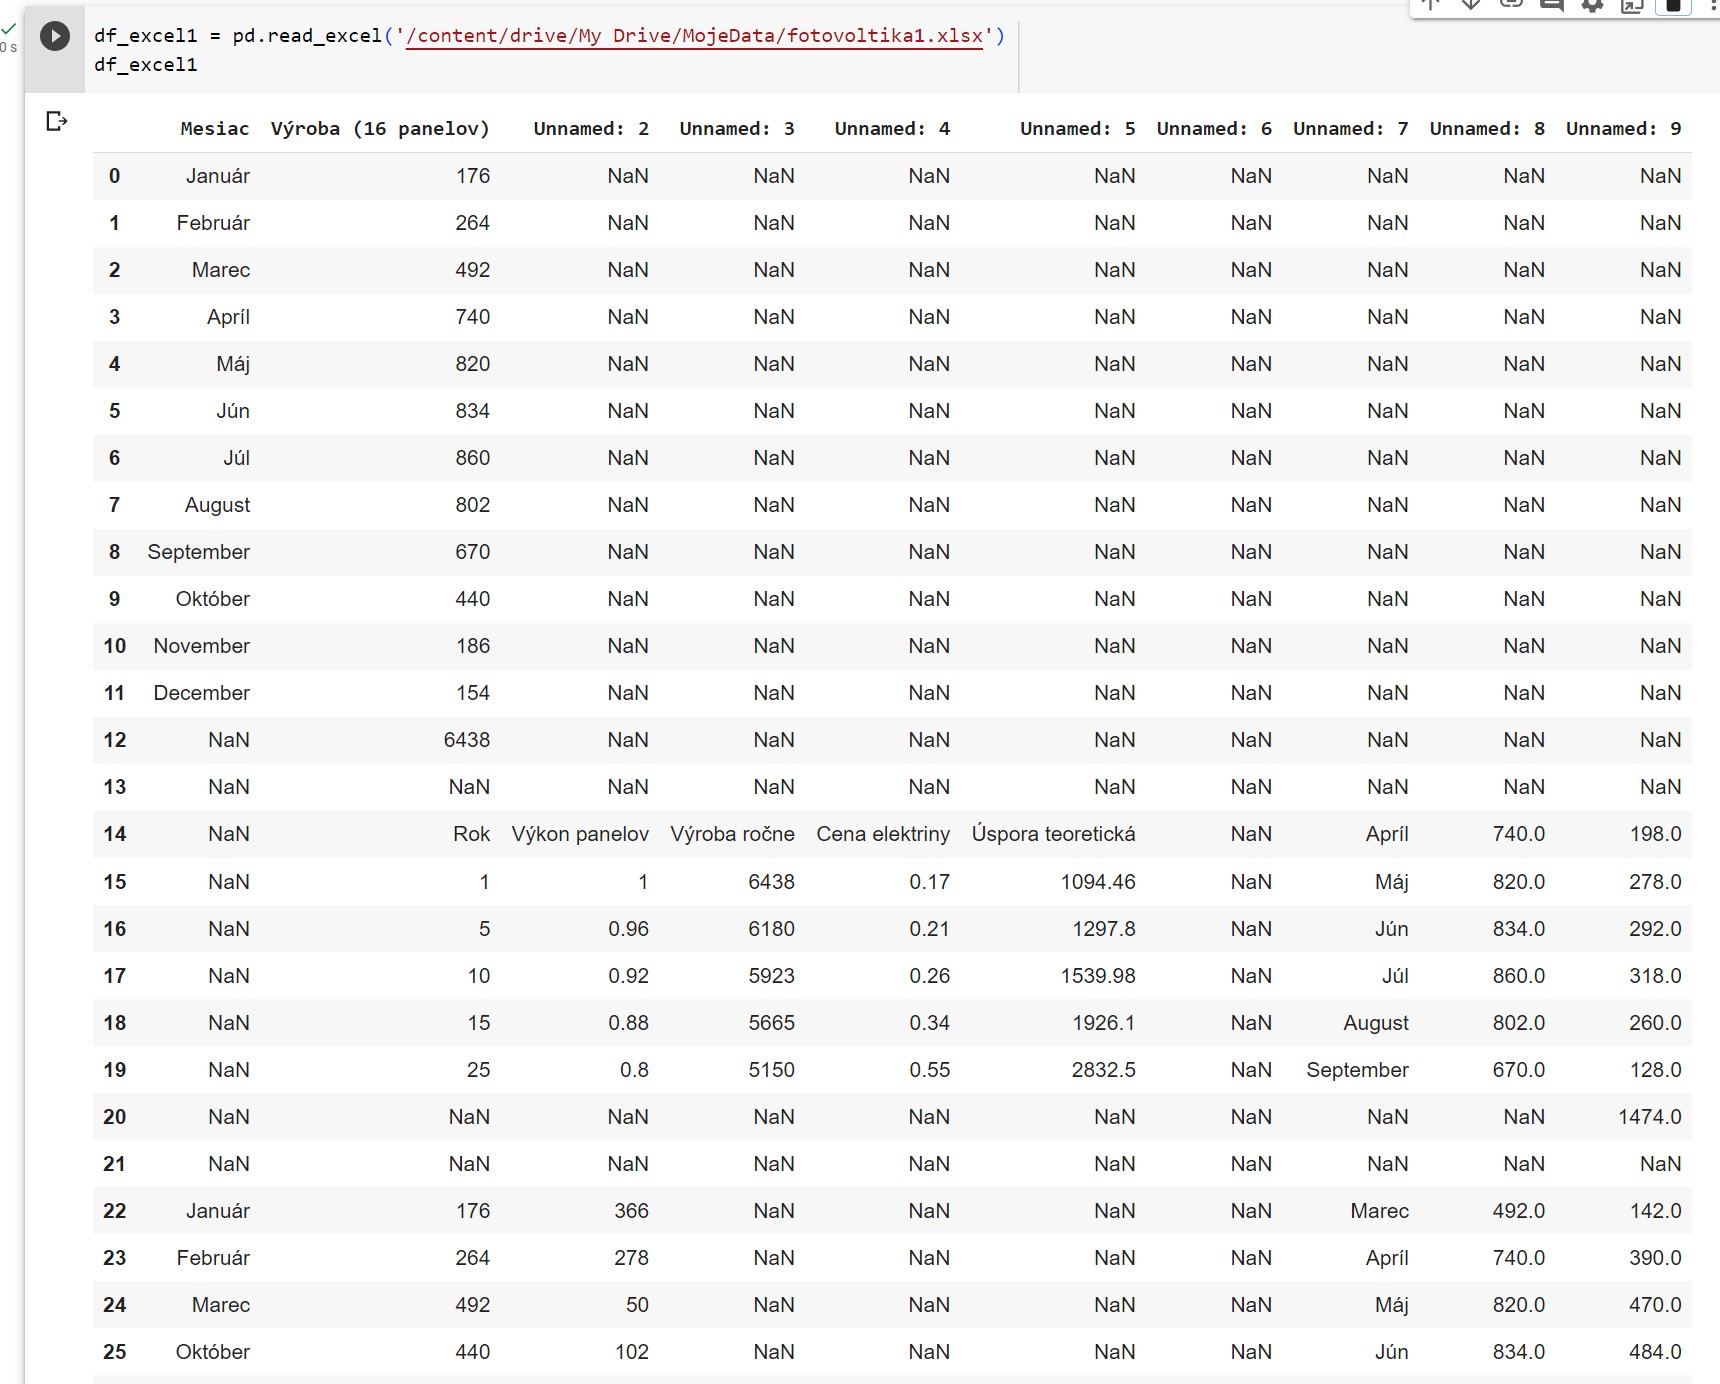Click the green execution checkmark status

coord(9,29)
